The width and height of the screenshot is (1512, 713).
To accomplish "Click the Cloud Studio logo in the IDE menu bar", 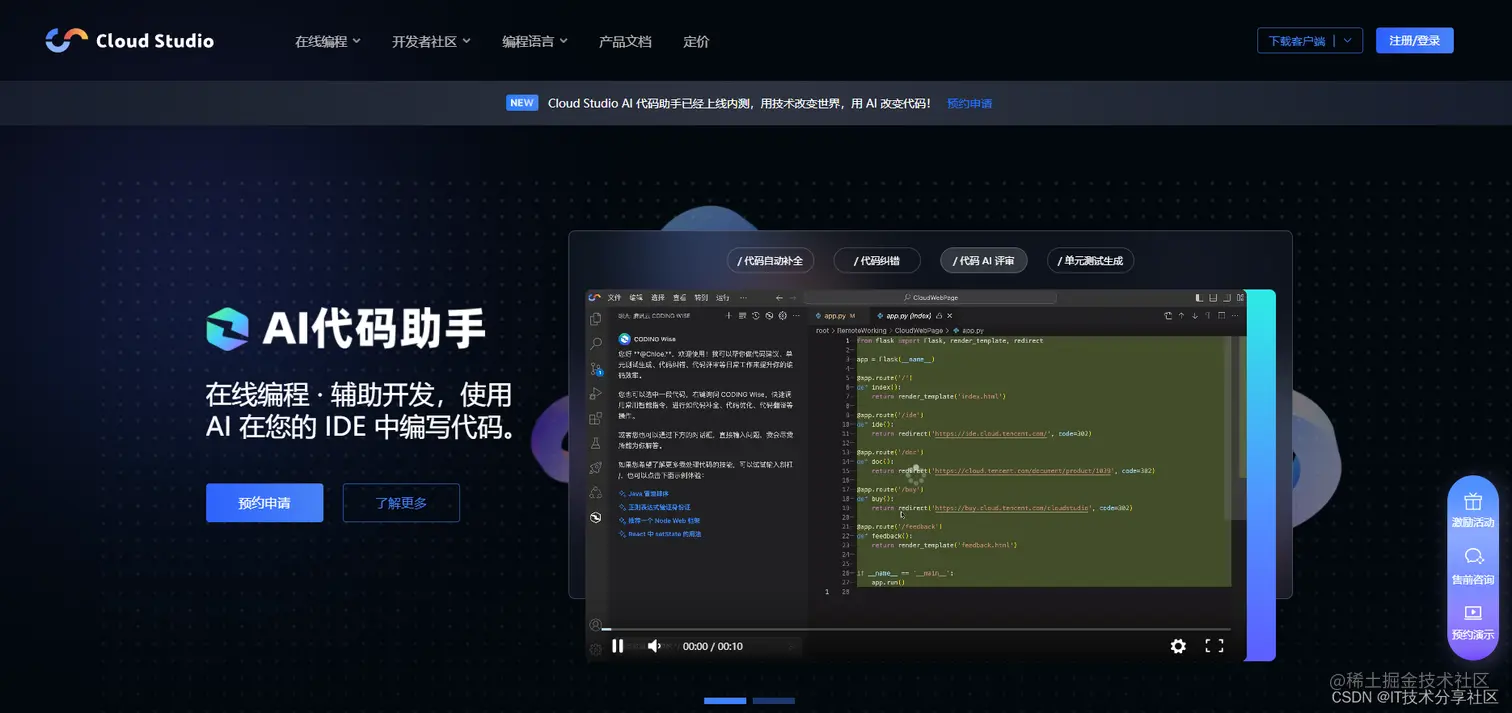I will click(594, 297).
